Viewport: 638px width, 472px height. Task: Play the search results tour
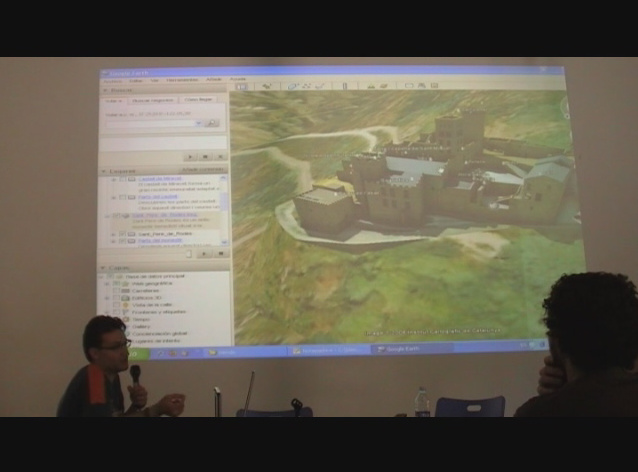tap(190, 157)
